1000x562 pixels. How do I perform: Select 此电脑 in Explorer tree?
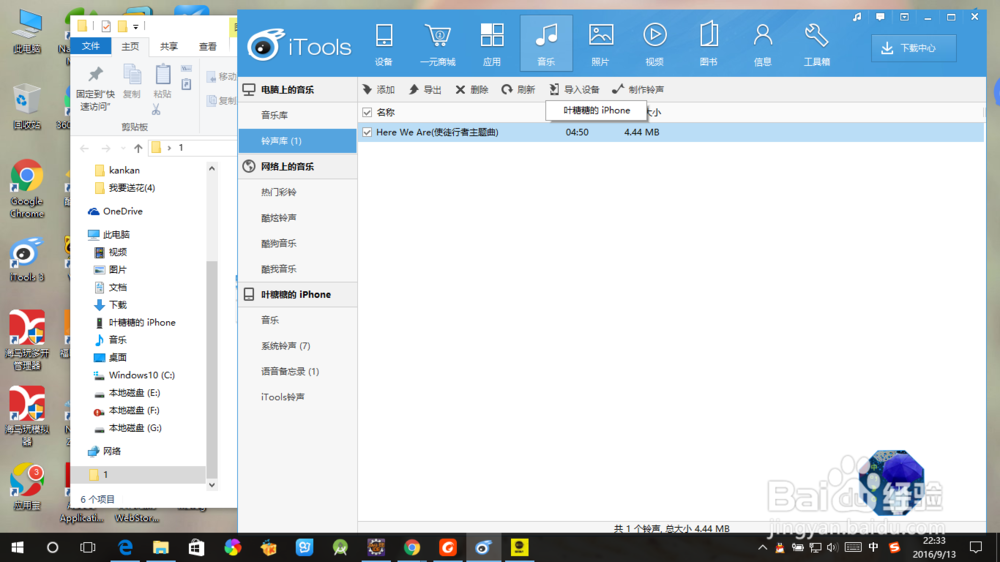pyautogui.click(x=109, y=235)
